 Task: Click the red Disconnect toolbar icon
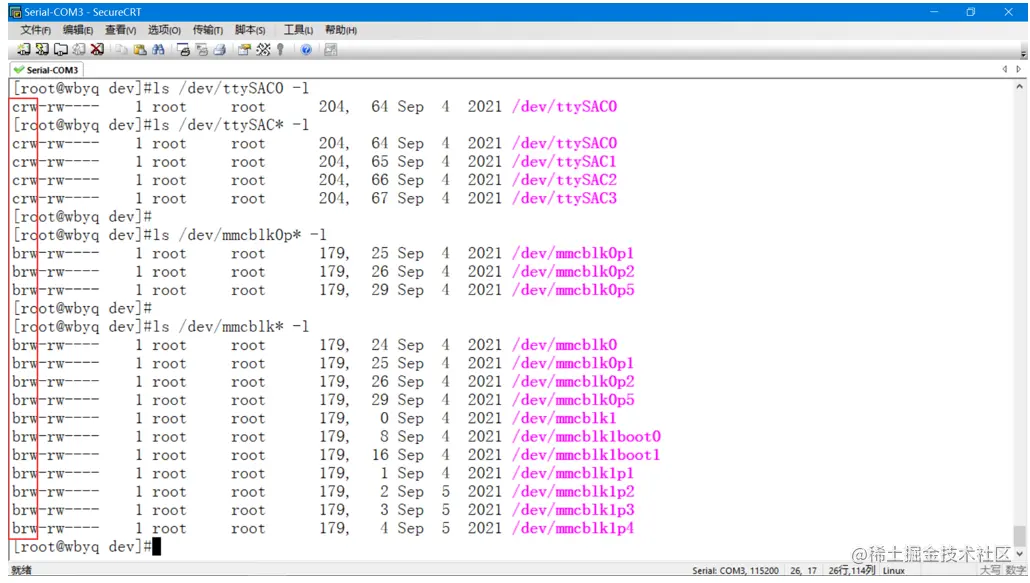(x=97, y=50)
